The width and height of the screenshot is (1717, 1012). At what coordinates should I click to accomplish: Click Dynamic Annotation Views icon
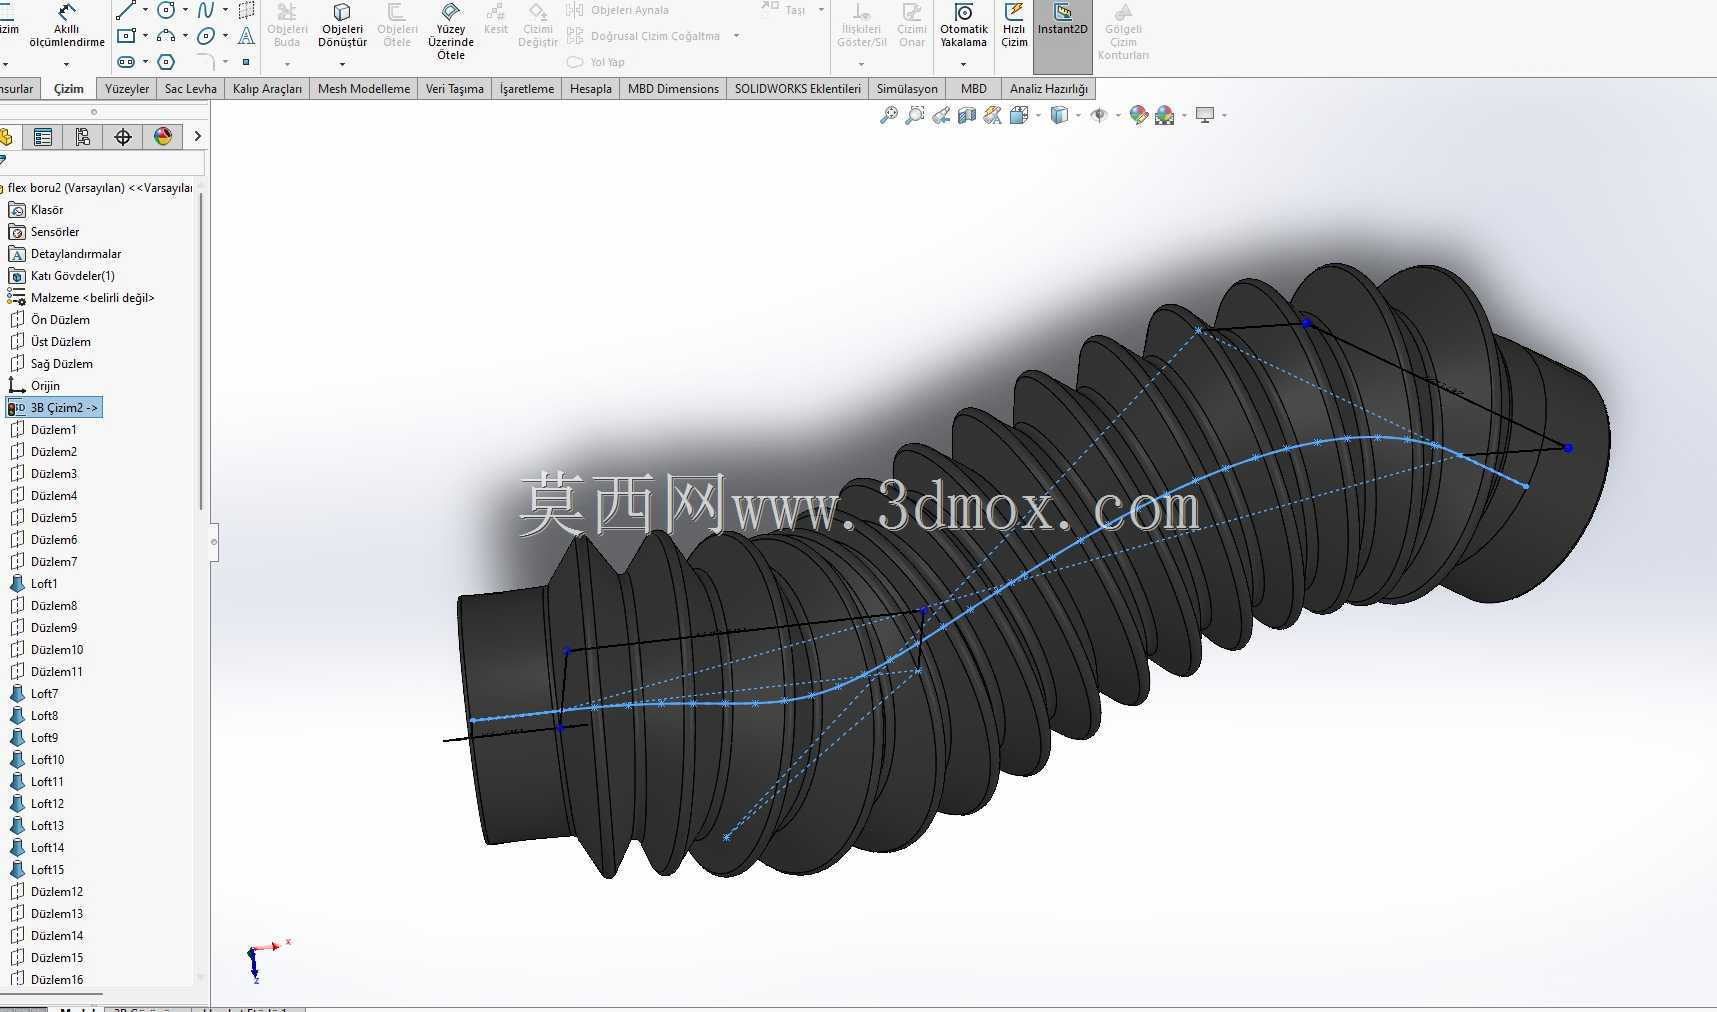point(992,116)
